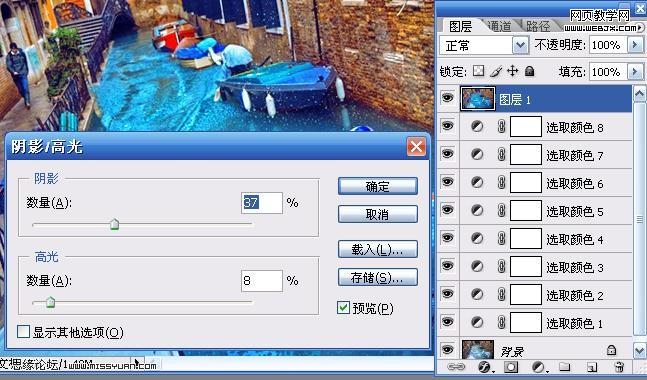Enable 显示其他选项(O) checkbox

[x=24, y=331]
